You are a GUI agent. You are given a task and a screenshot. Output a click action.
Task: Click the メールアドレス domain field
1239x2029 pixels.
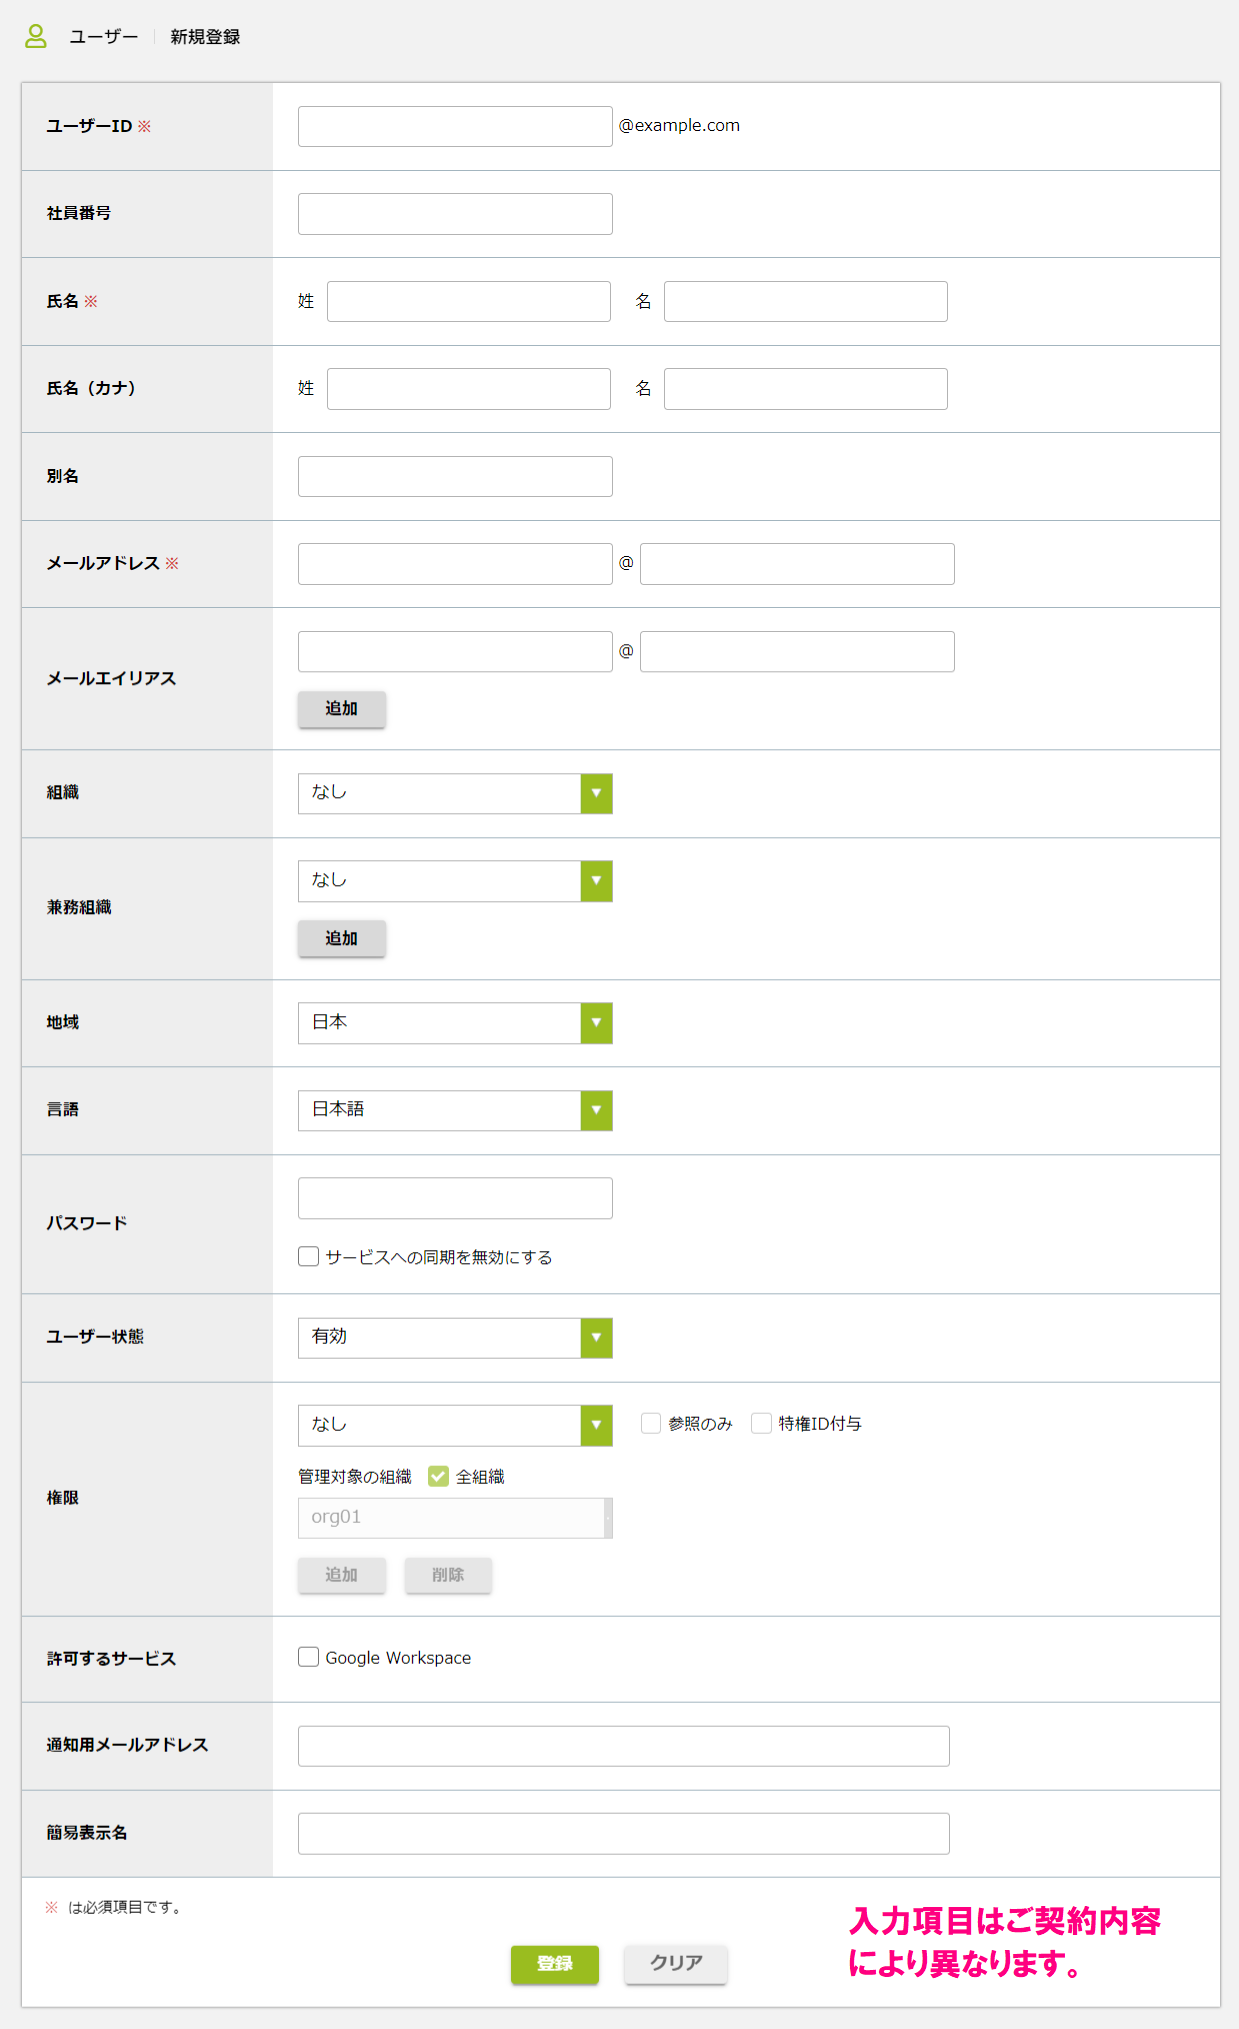click(797, 564)
